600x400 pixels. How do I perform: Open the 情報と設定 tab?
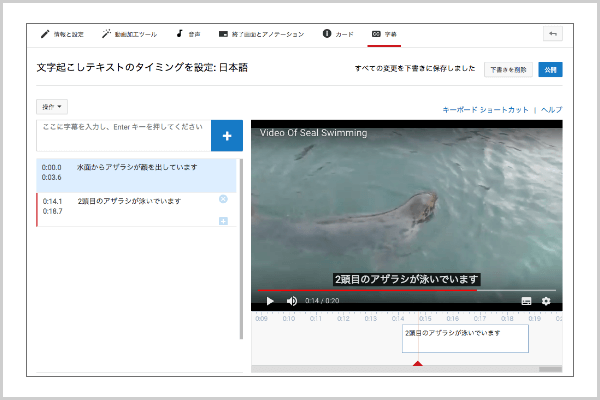pyautogui.click(x=62, y=34)
